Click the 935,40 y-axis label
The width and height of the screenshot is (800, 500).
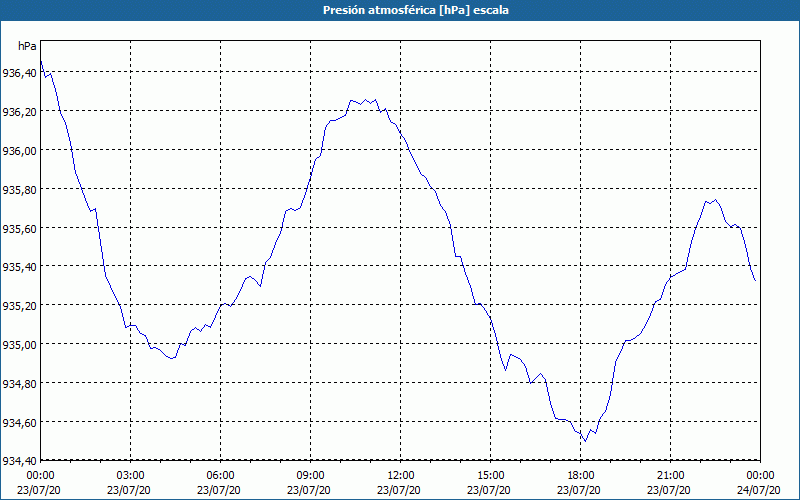(19, 267)
